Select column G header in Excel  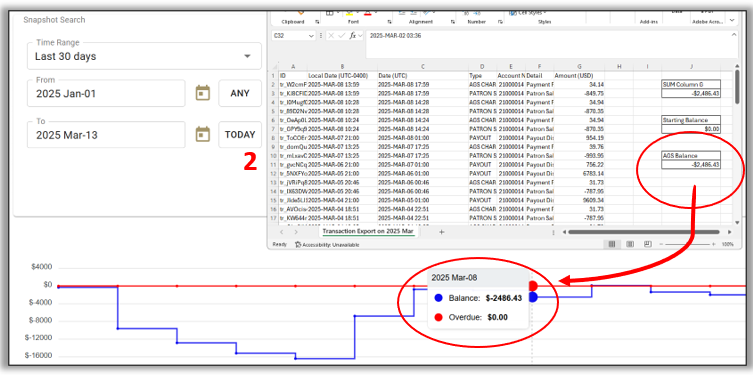click(x=579, y=67)
